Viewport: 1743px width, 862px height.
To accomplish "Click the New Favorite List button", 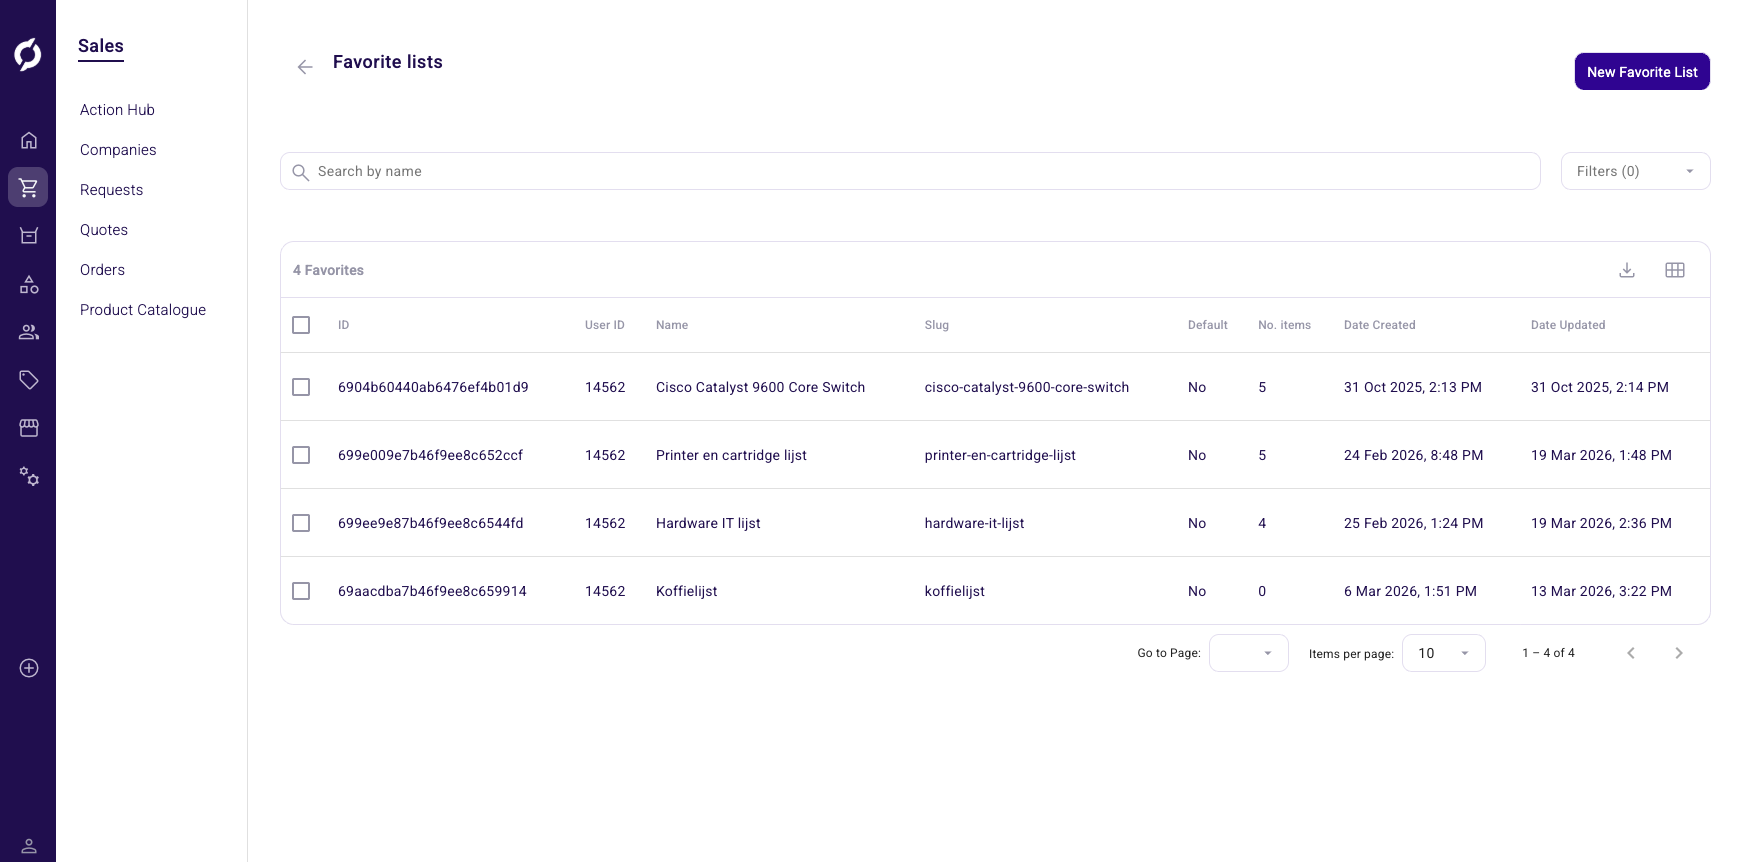I will pos(1642,71).
